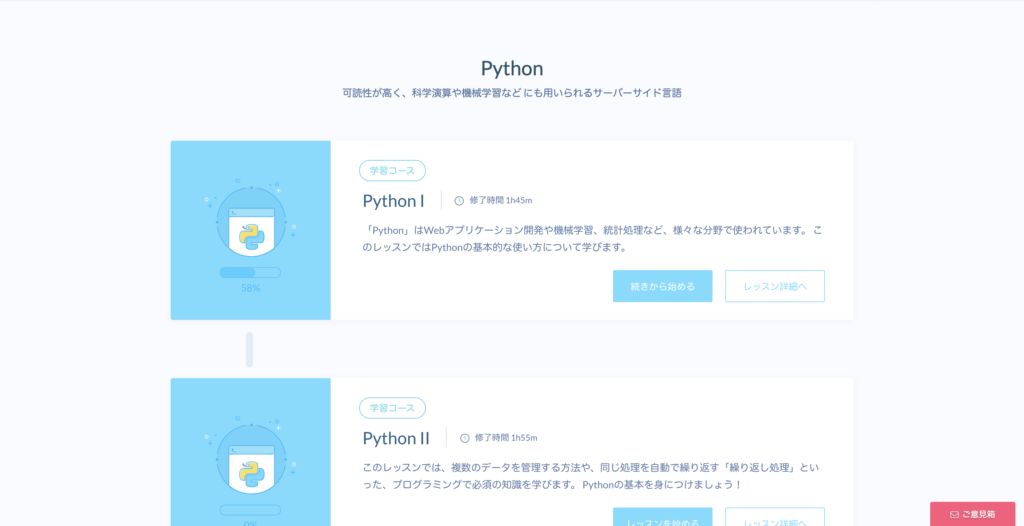Click the 58% label under Python I
The image size is (1024, 526).
pyautogui.click(x=251, y=288)
